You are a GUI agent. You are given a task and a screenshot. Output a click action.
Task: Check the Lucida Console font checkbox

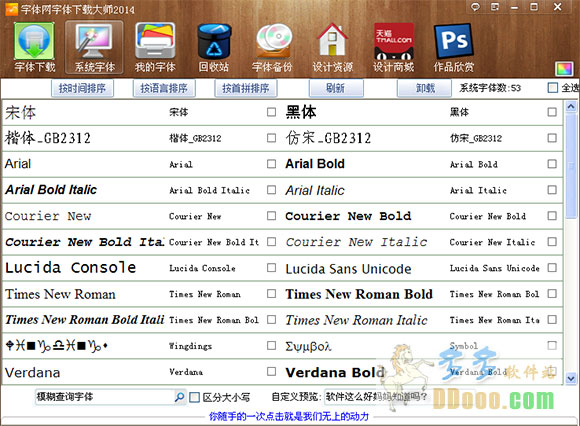pos(272,267)
